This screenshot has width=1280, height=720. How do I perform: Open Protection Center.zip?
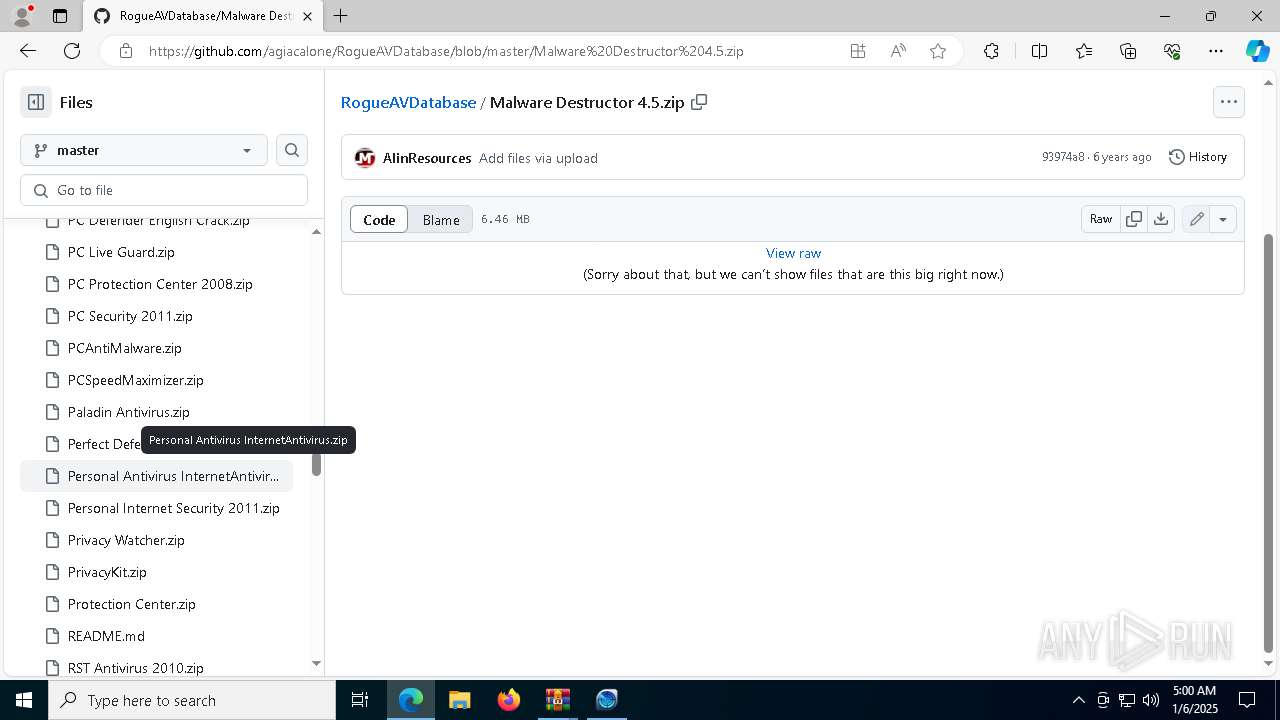pos(156,604)
